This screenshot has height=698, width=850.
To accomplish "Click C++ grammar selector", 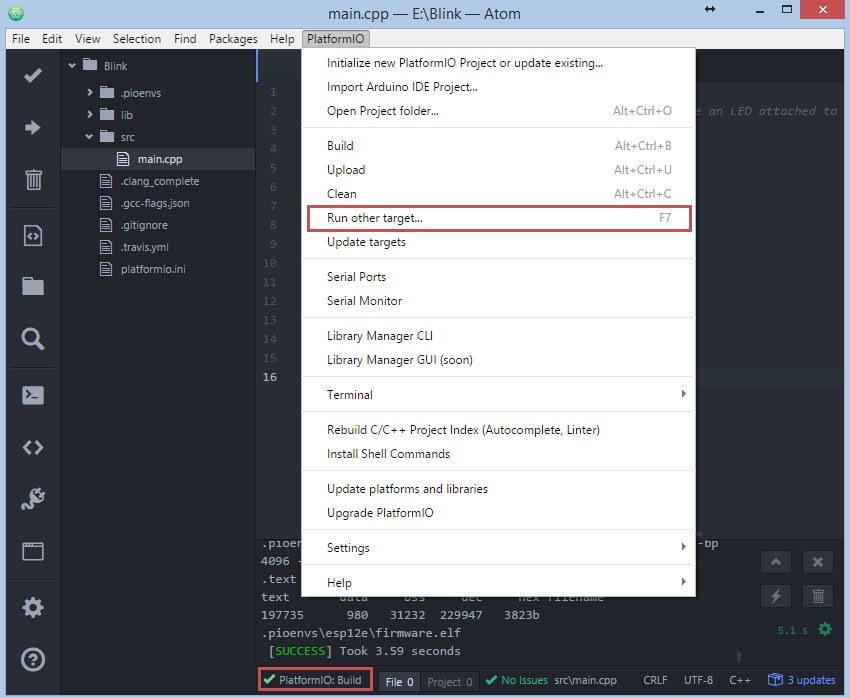I will click(739, 680).
